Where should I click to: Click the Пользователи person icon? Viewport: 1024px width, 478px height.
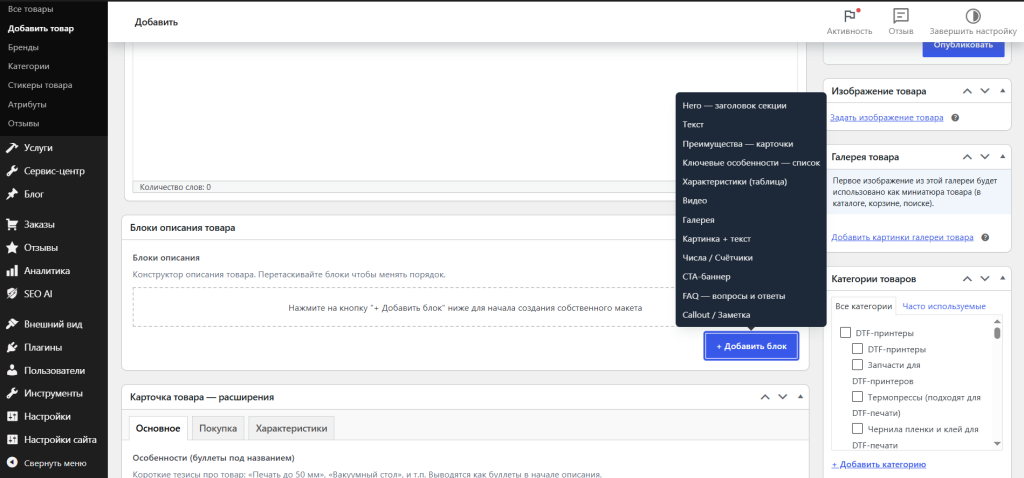point(12,371)
